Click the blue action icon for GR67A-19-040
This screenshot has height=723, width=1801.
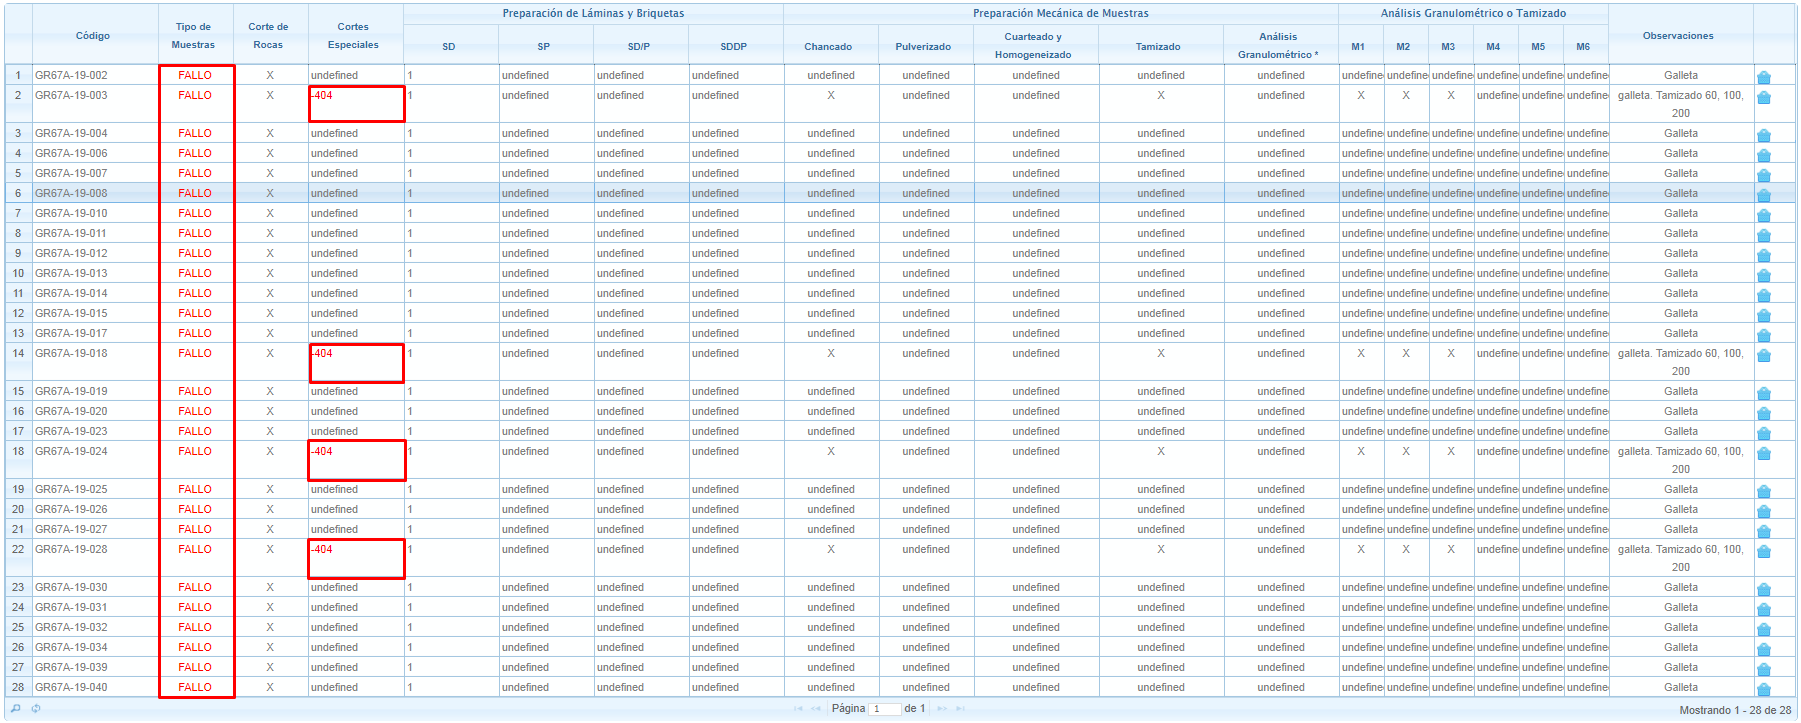click(x=1764, y=689)
